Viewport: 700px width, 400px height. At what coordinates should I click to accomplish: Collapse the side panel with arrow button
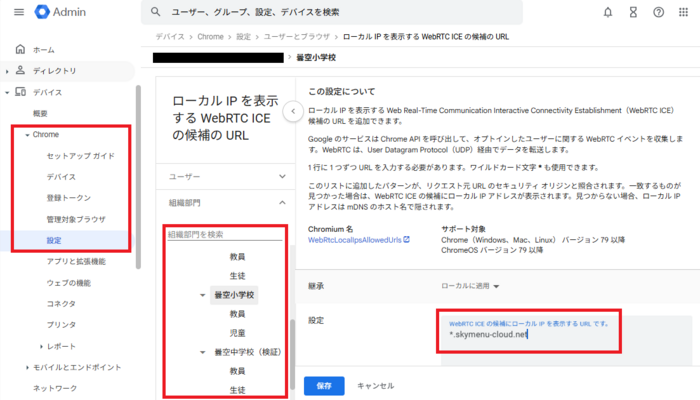click(x=291, y=111)
